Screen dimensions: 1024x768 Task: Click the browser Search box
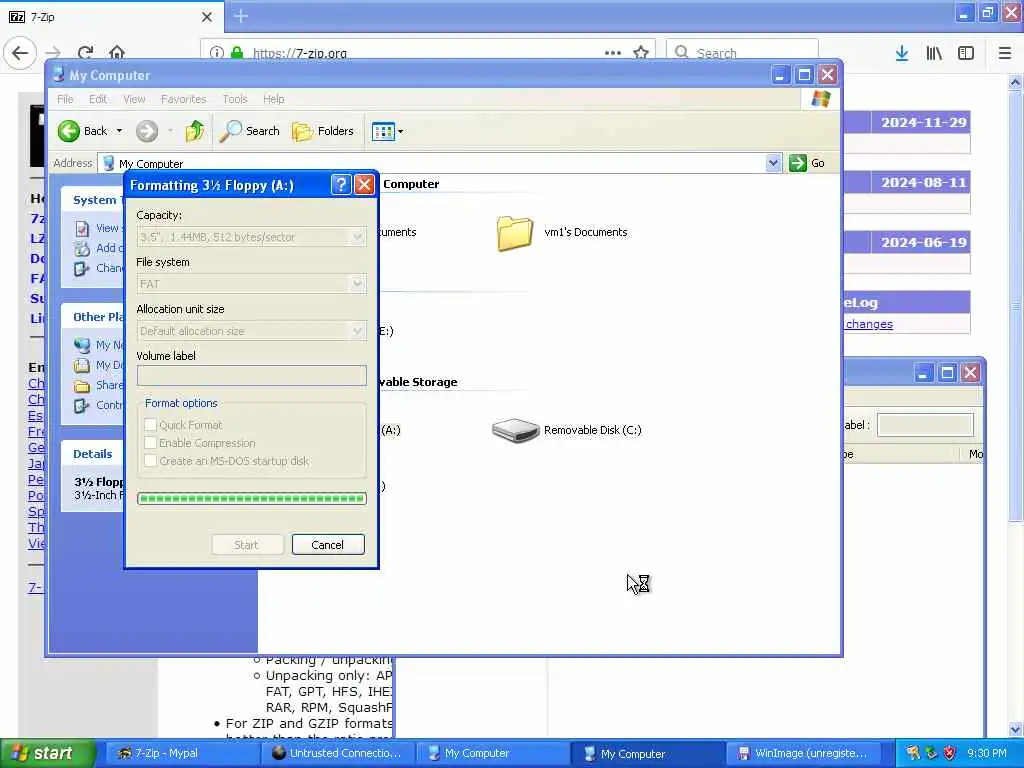pos(742,53)
